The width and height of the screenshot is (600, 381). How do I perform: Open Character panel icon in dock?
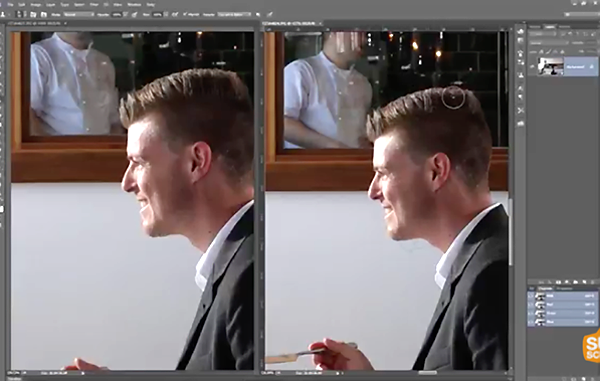tap(520, 88)
